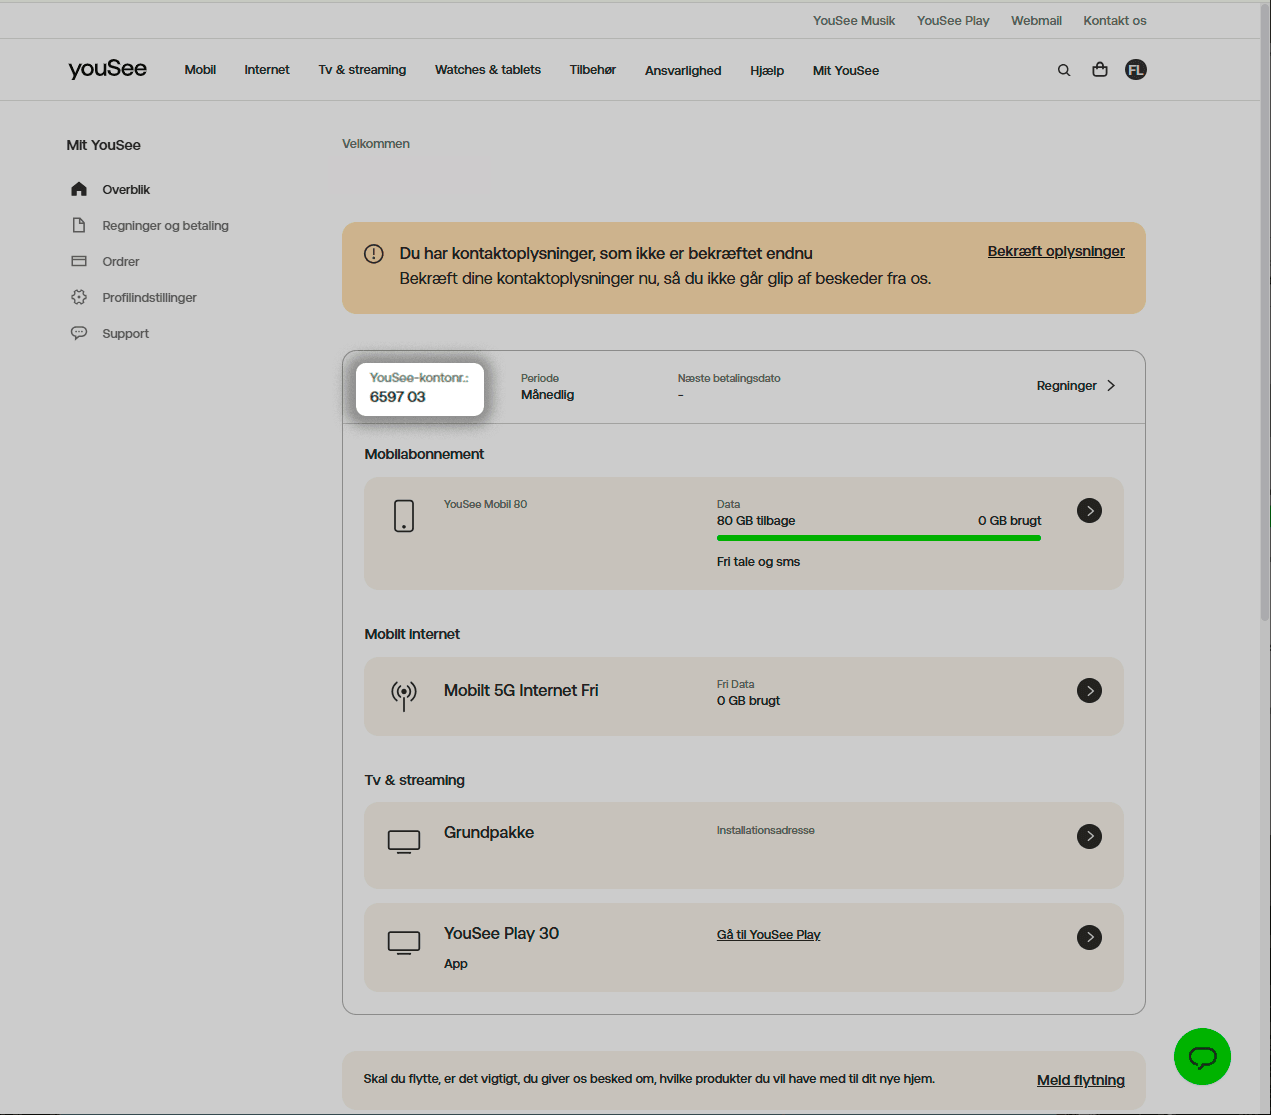This screenshot has height=1115, width=1271.
Task: Select Watches & tablets in navigation
Action: 488,70
